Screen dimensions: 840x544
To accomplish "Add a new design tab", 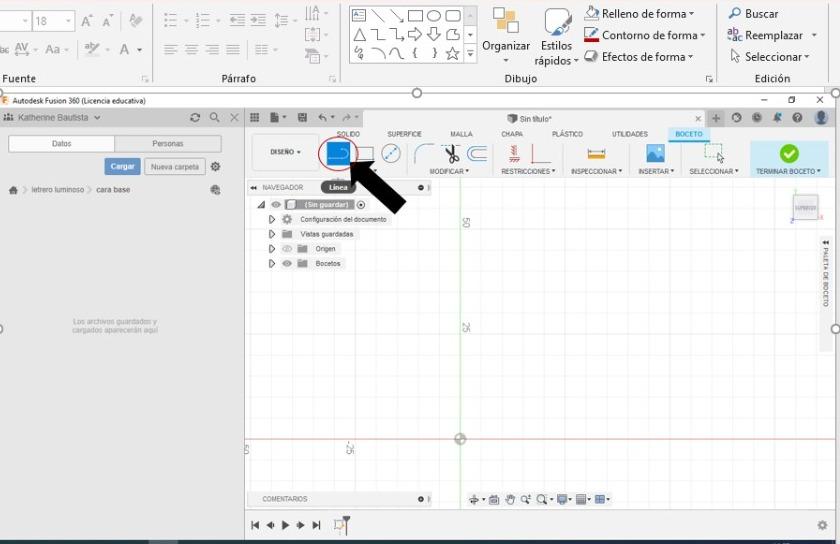I will (716, 118).
